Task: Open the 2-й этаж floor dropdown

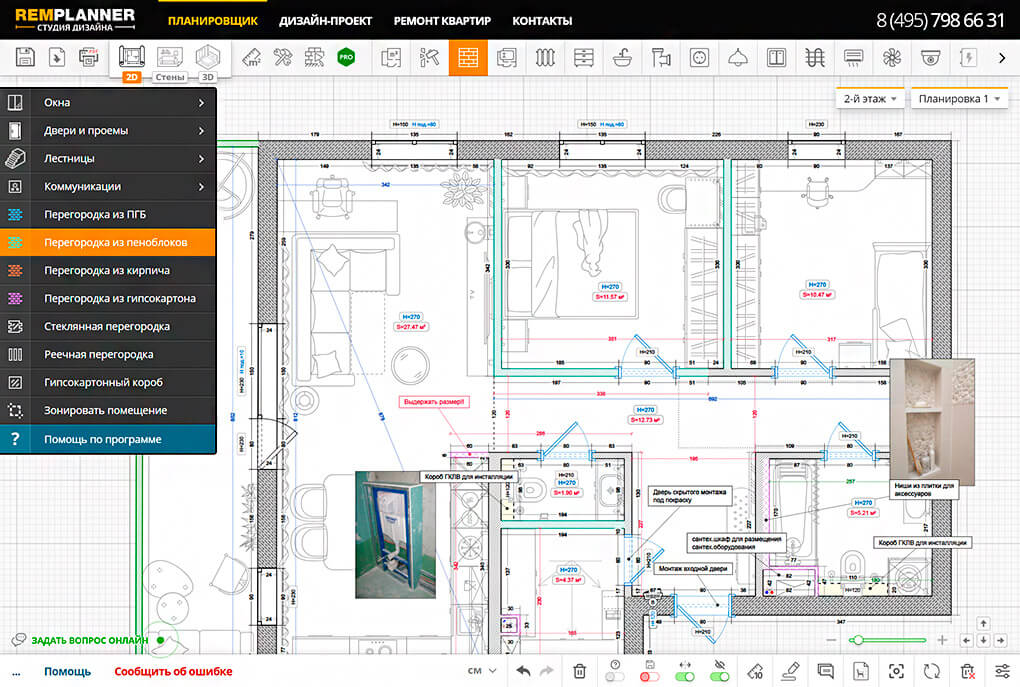Action: (x=871, y=99)
